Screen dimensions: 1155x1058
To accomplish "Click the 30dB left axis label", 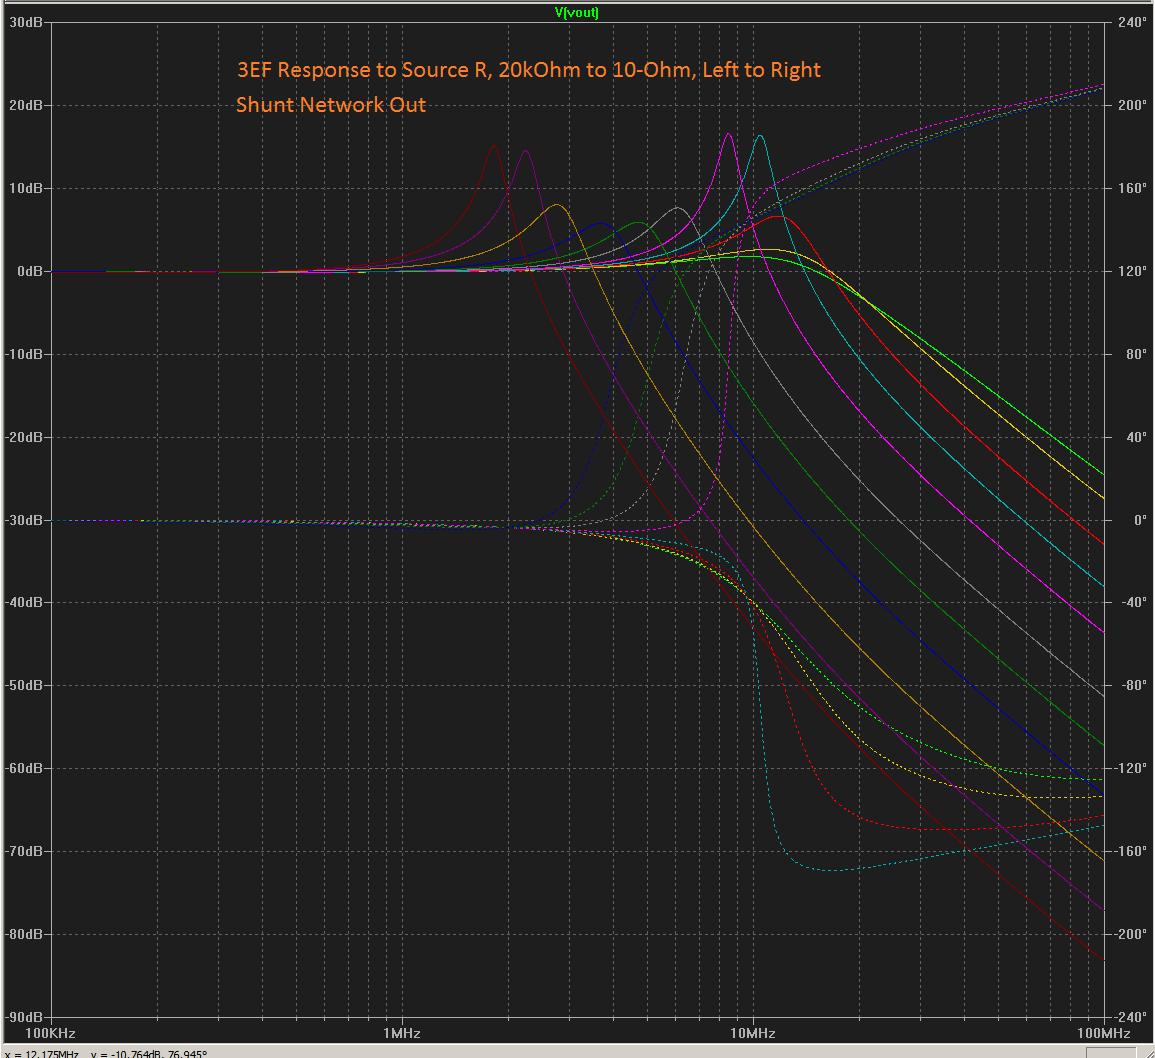I will pos(26,22).
